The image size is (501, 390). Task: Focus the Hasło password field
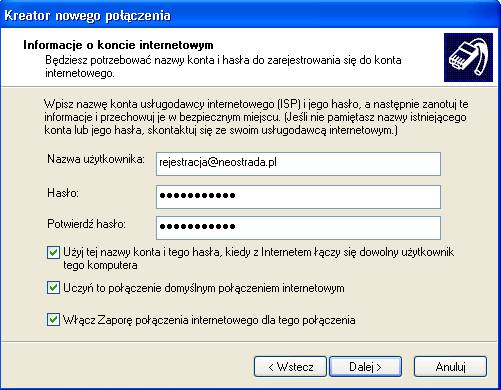(298, 197)
